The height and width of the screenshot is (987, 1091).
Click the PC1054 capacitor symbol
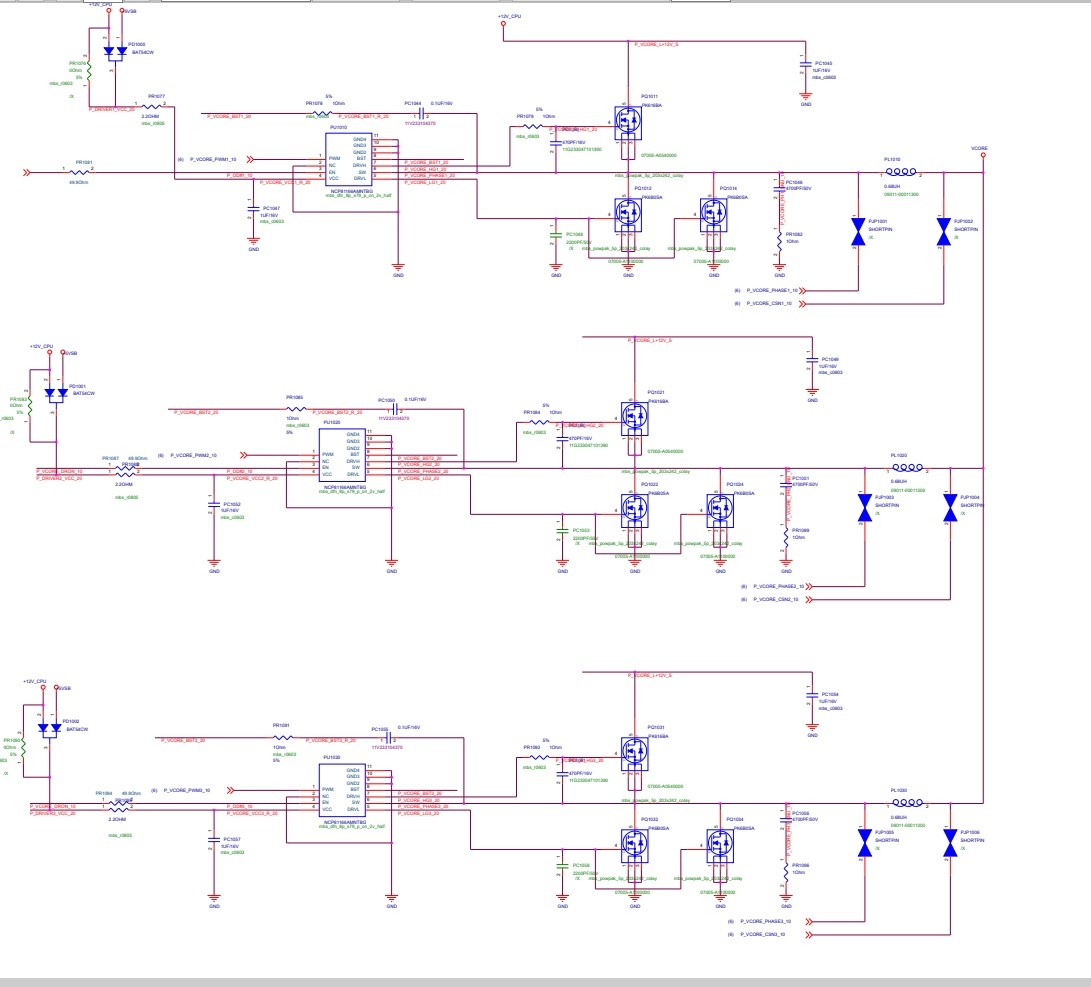[x=812, y=698]
